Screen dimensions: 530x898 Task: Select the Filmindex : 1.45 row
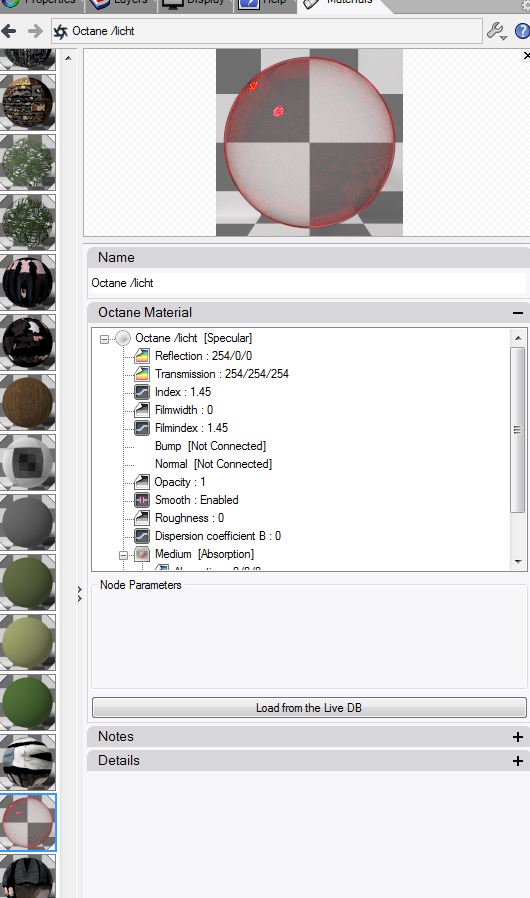pyautogui.click(x=191, y=428)
